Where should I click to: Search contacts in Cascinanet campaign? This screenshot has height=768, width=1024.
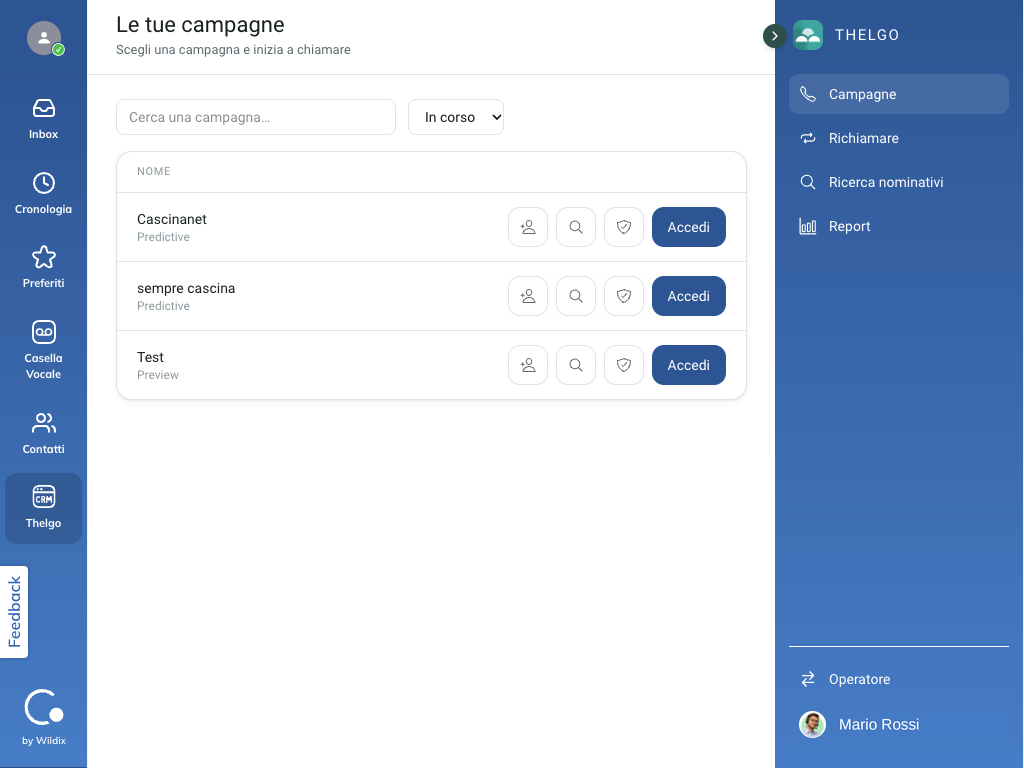click(x=576, y=227)
